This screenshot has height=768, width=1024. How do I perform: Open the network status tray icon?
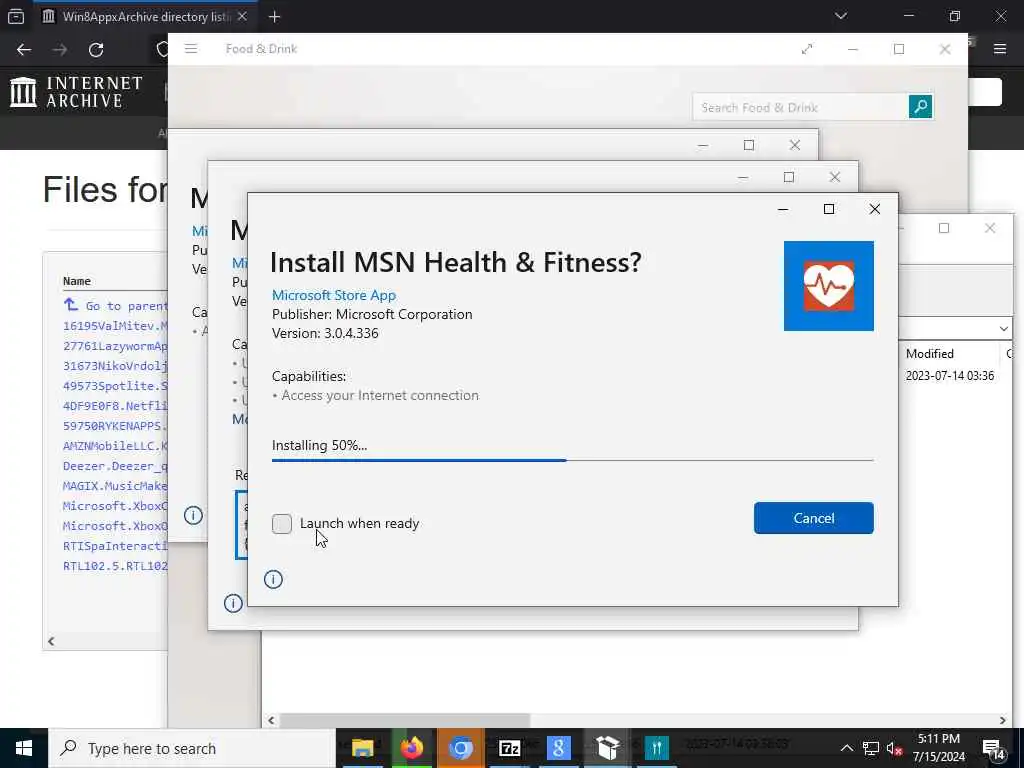871,748
